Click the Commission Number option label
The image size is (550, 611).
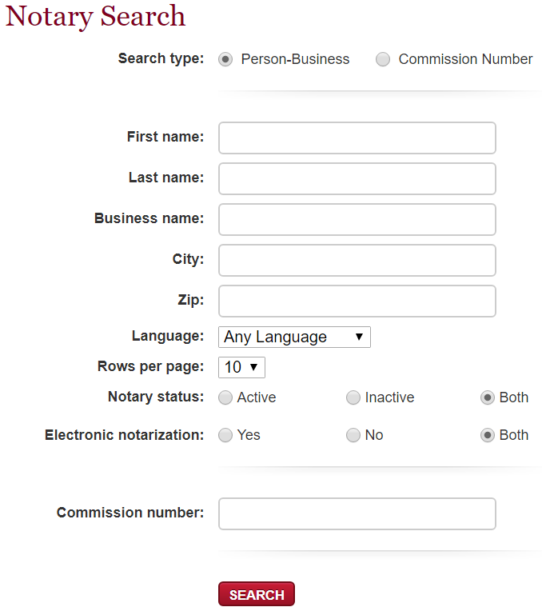[465, 59]
